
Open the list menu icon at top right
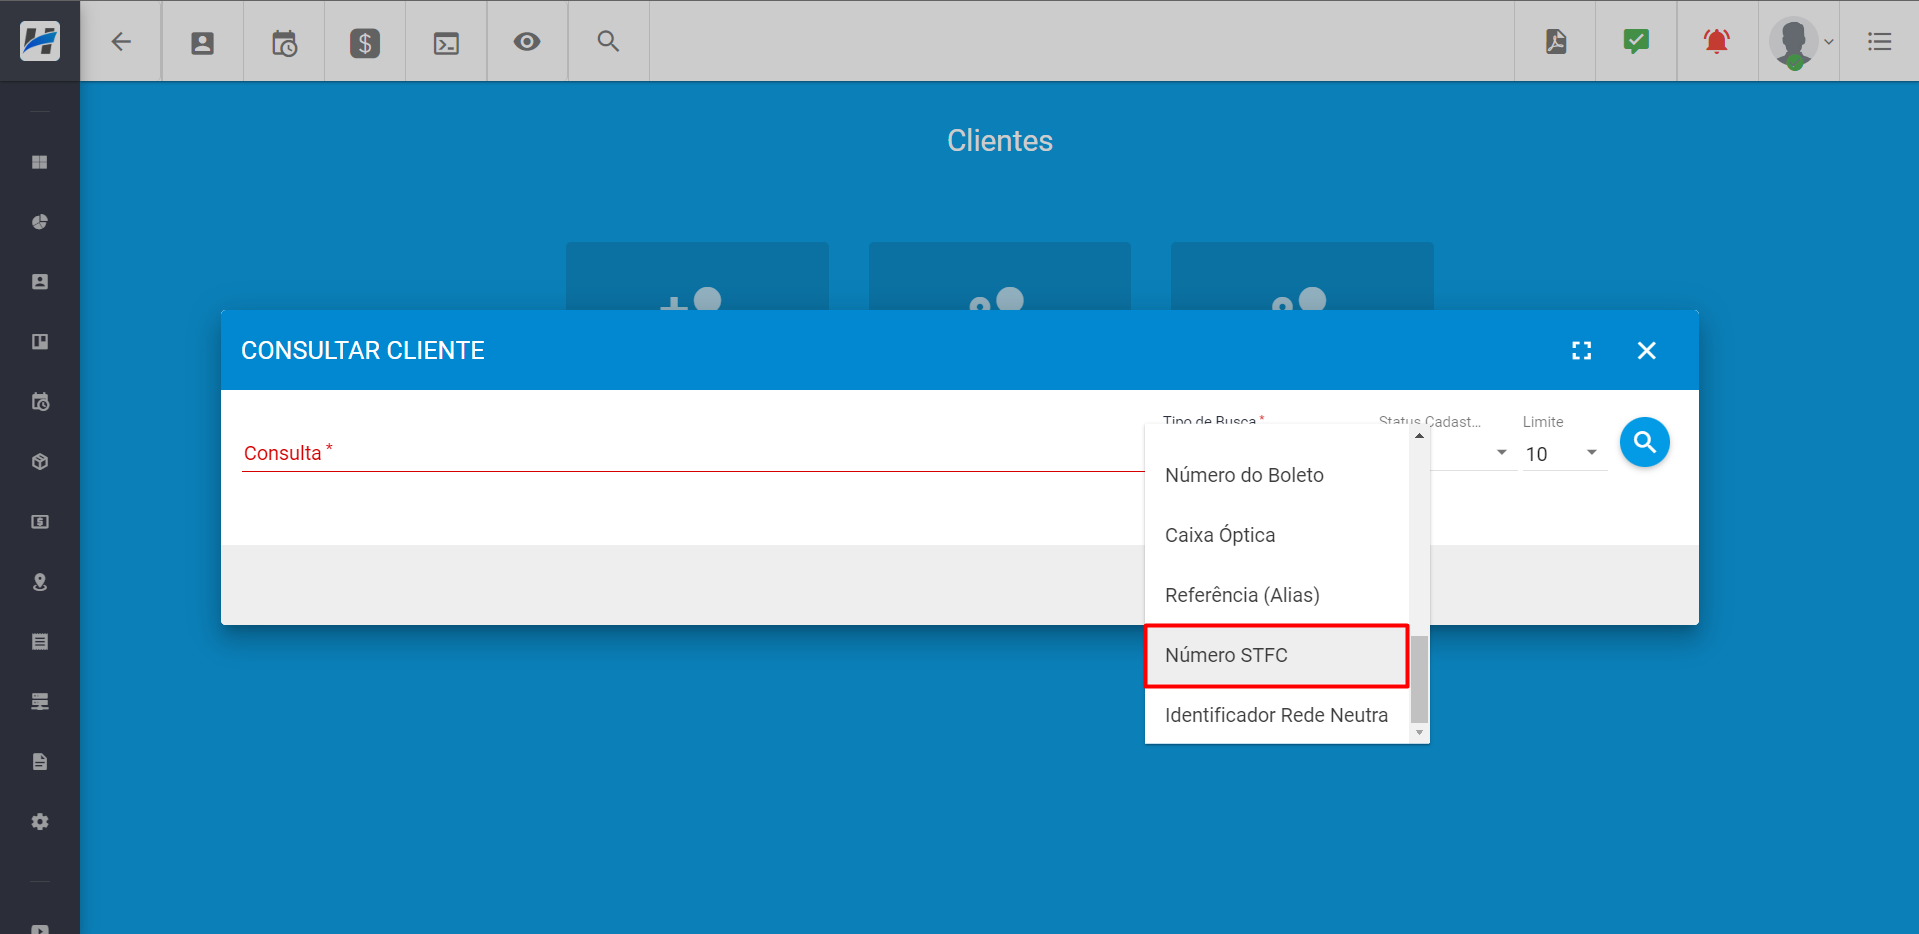point(1879,42)
